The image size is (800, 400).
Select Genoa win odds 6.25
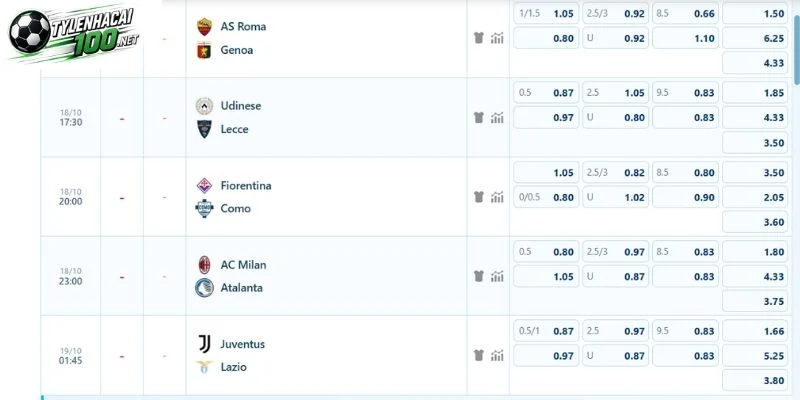coord(755,38)
